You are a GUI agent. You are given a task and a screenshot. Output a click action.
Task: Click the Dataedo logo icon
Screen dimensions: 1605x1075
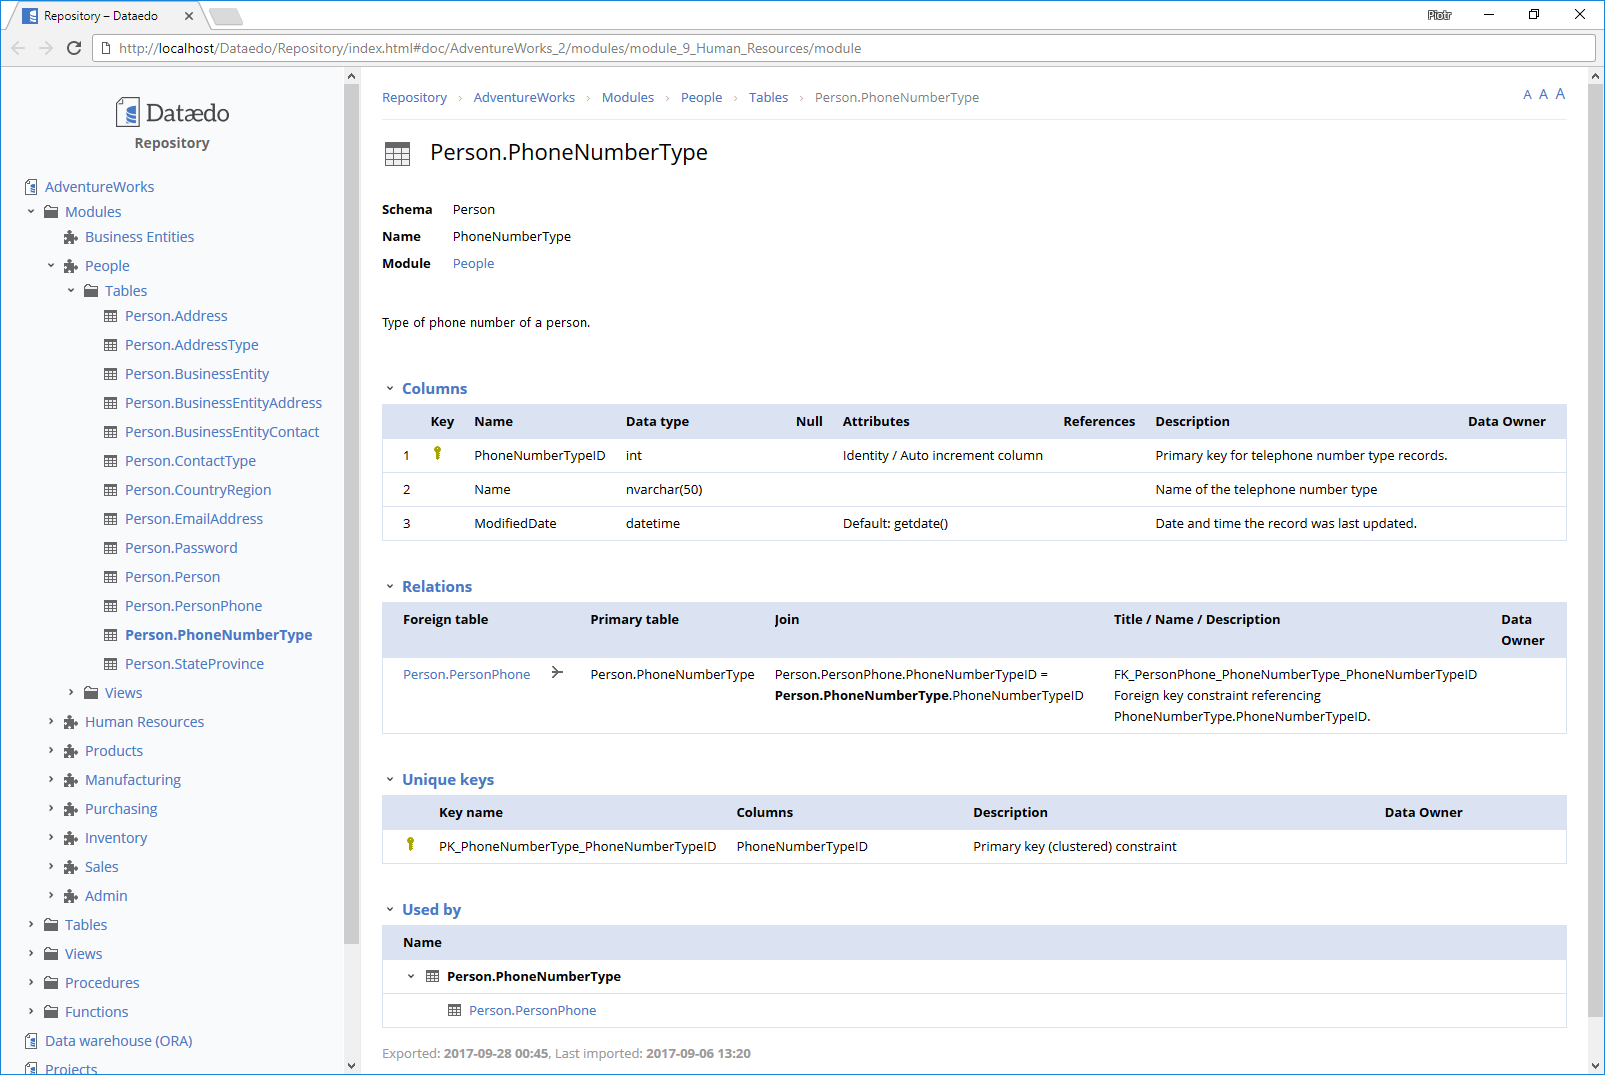128,112
